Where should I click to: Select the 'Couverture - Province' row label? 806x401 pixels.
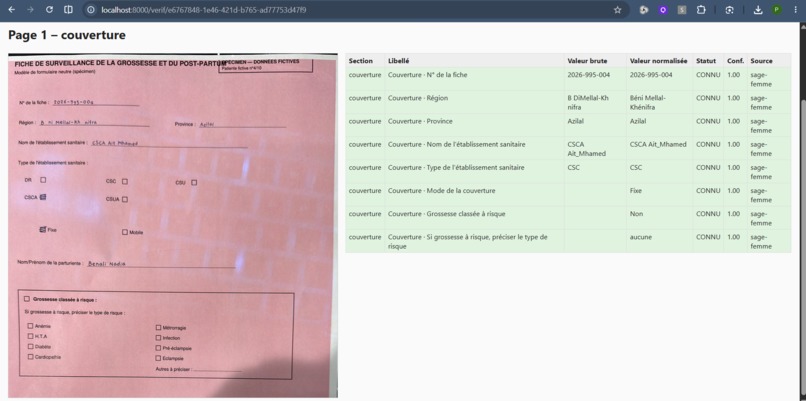tap(420, 121)
